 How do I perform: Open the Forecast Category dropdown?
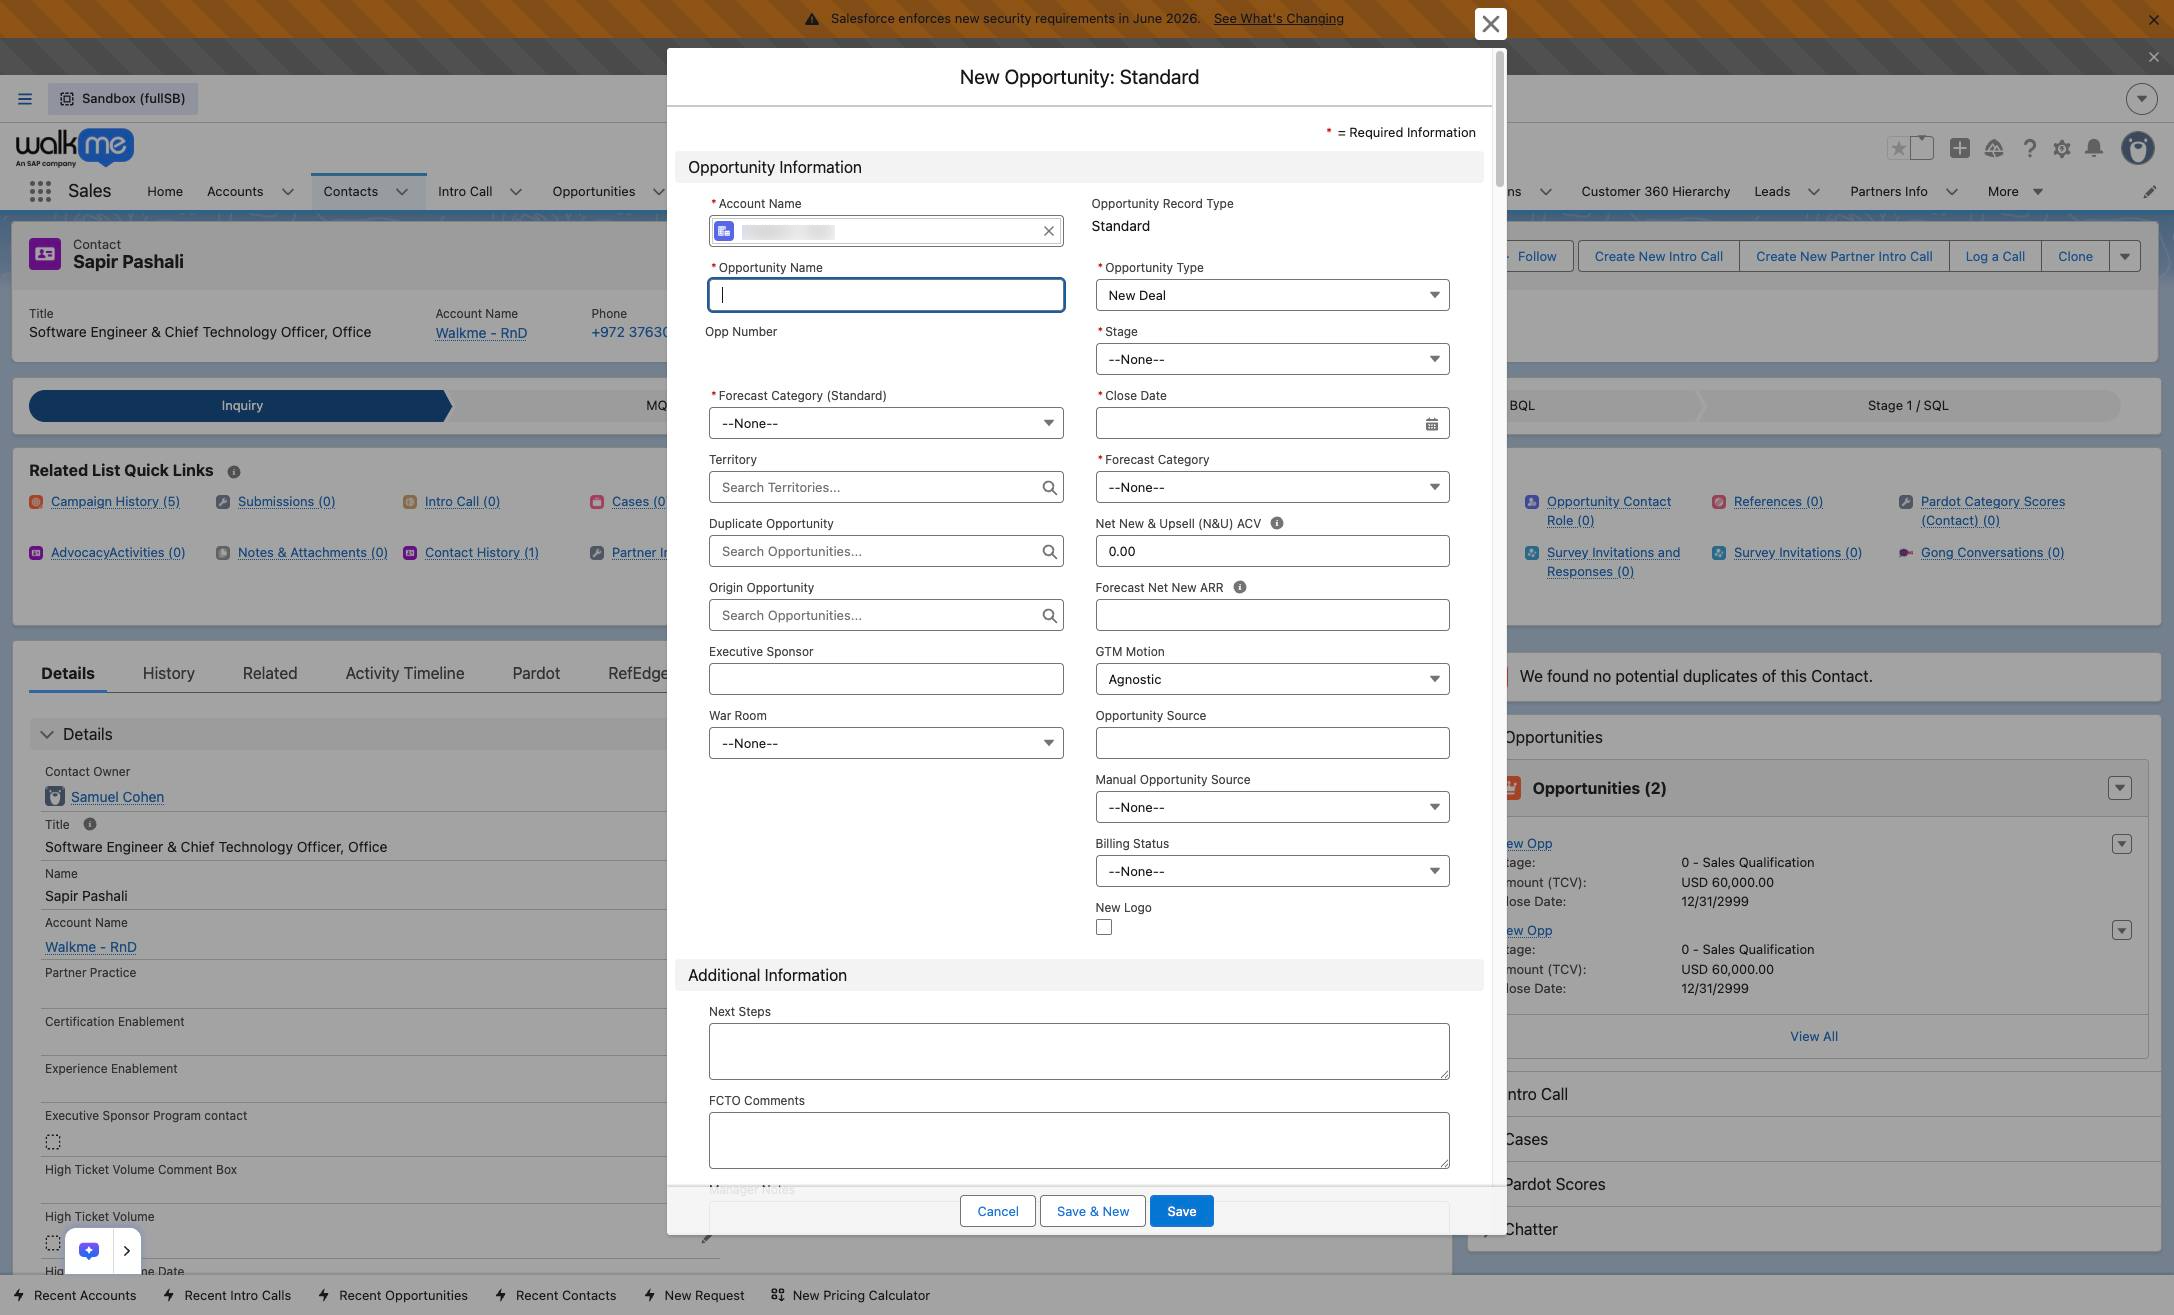[x=1272, y=487]
